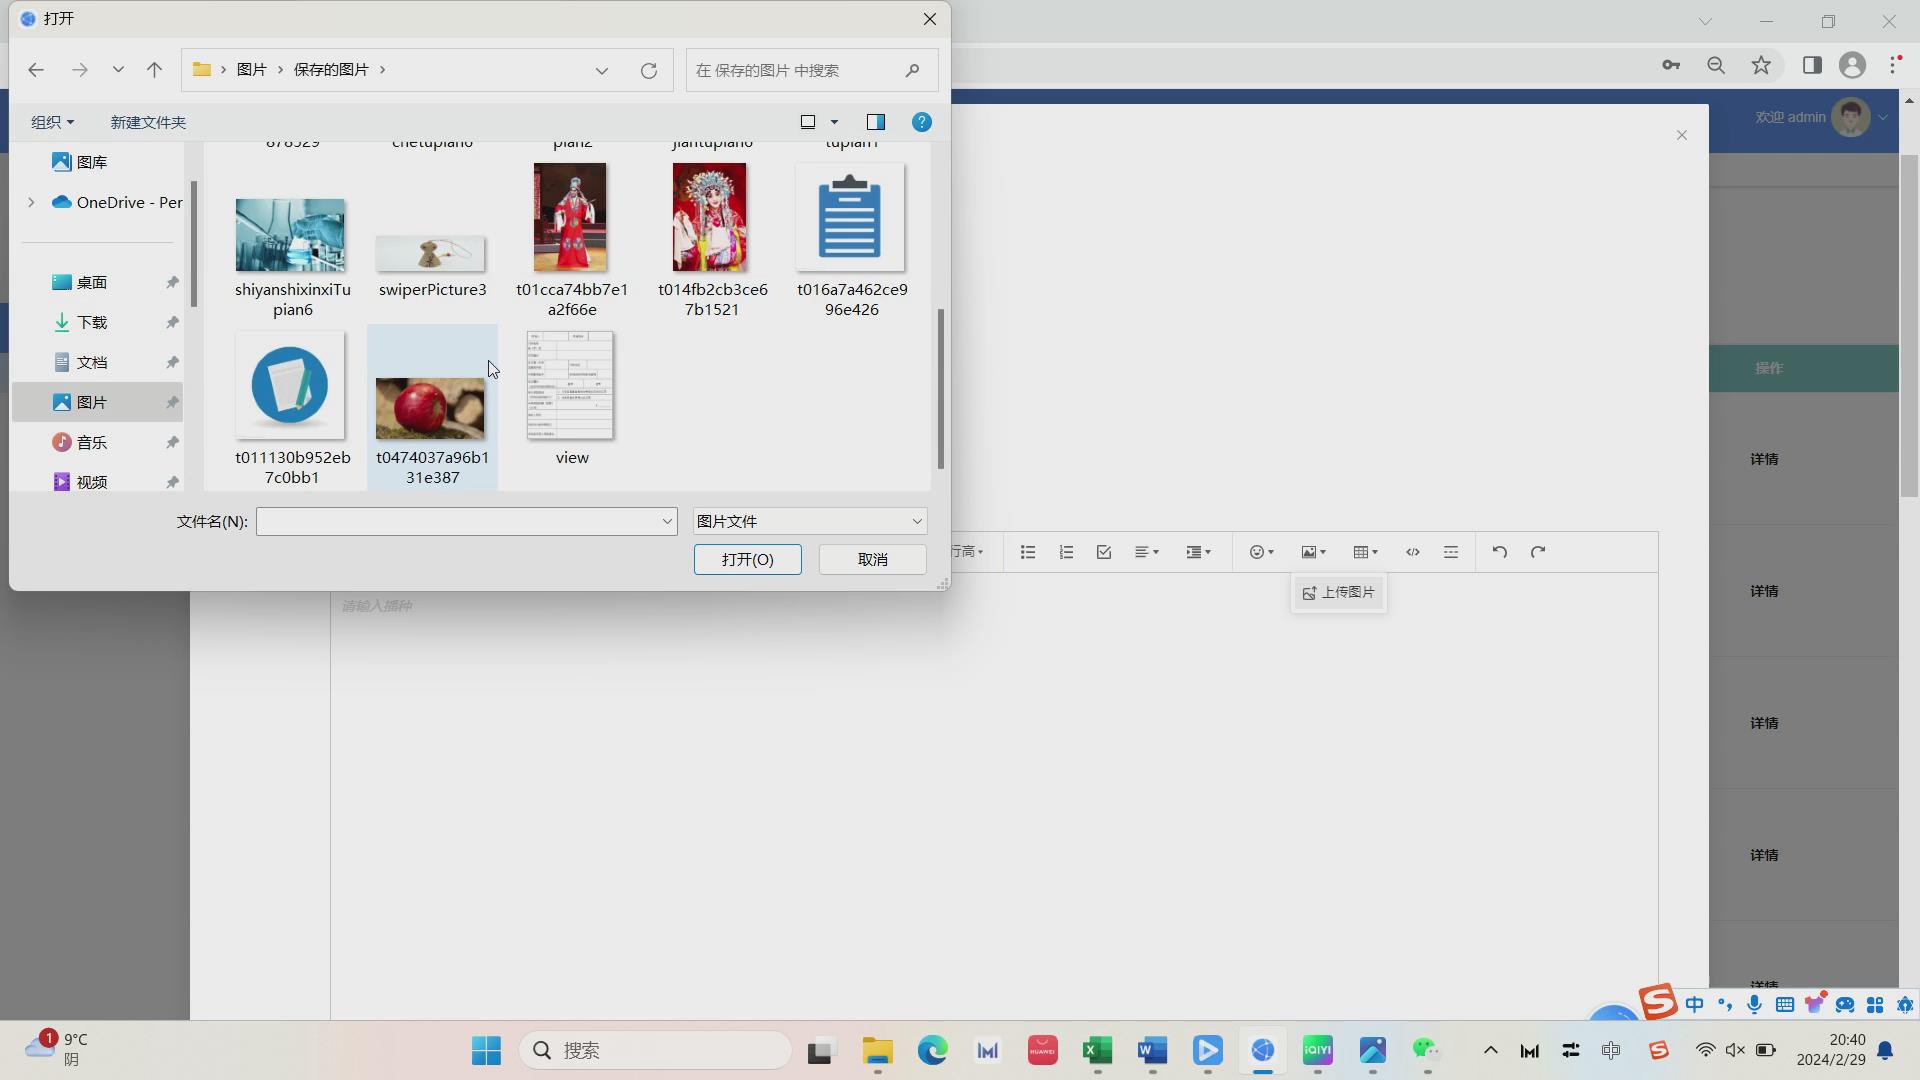
Task: Refresh the folder with the reload icon
Action: coord(649,70)
